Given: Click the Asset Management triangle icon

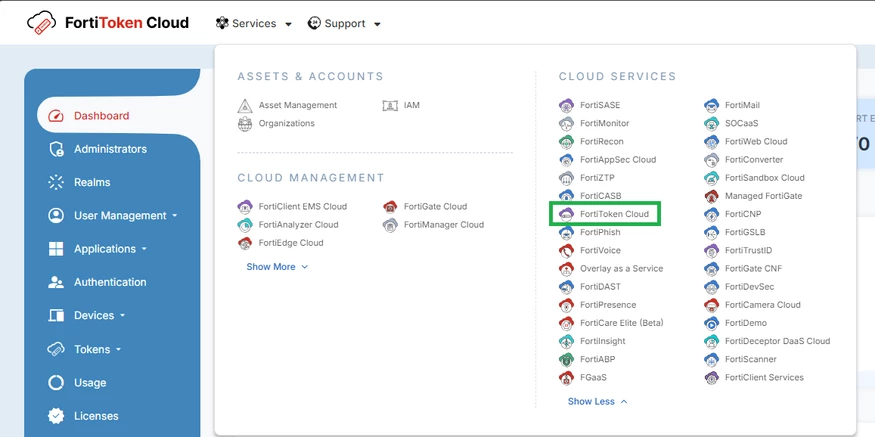Looking at the screenshot, I should (245, 105).
